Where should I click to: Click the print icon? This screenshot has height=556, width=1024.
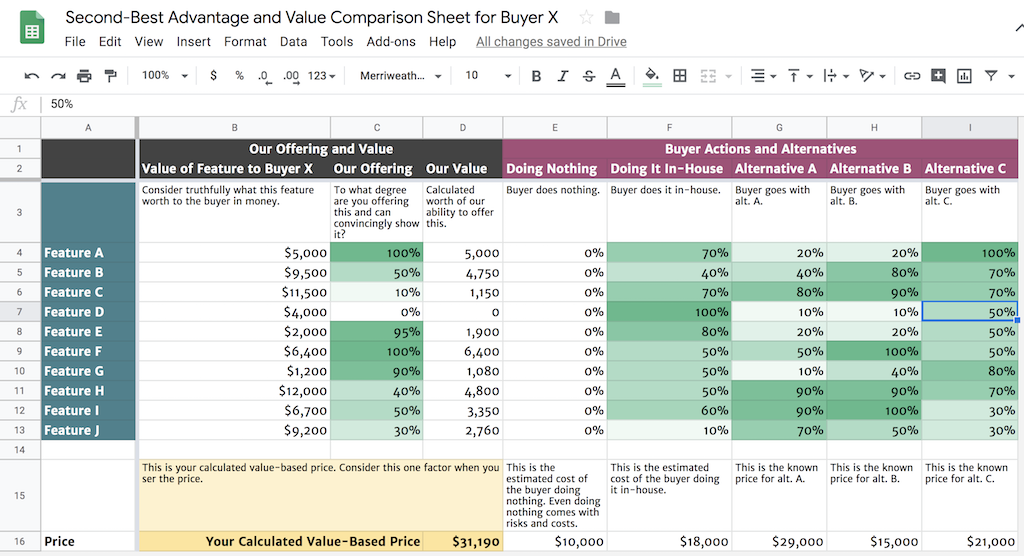[84, 76]
